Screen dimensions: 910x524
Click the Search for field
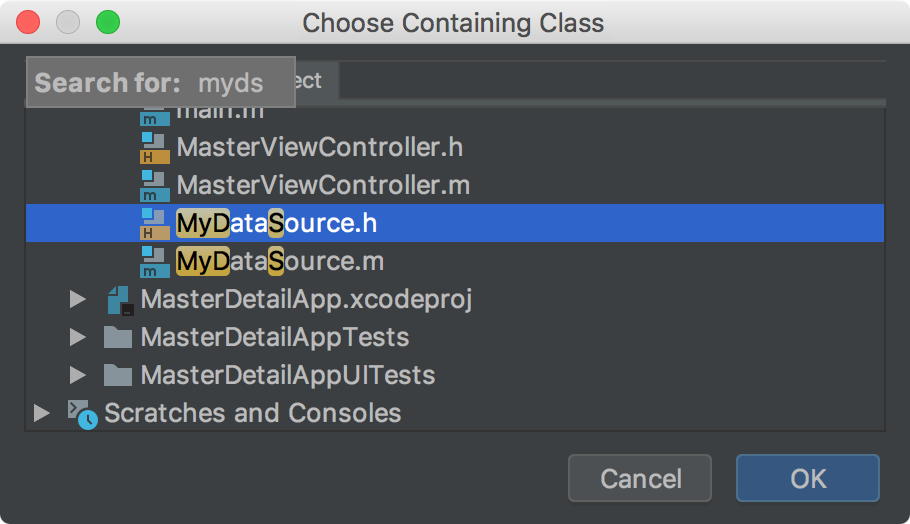click(161, 82)
